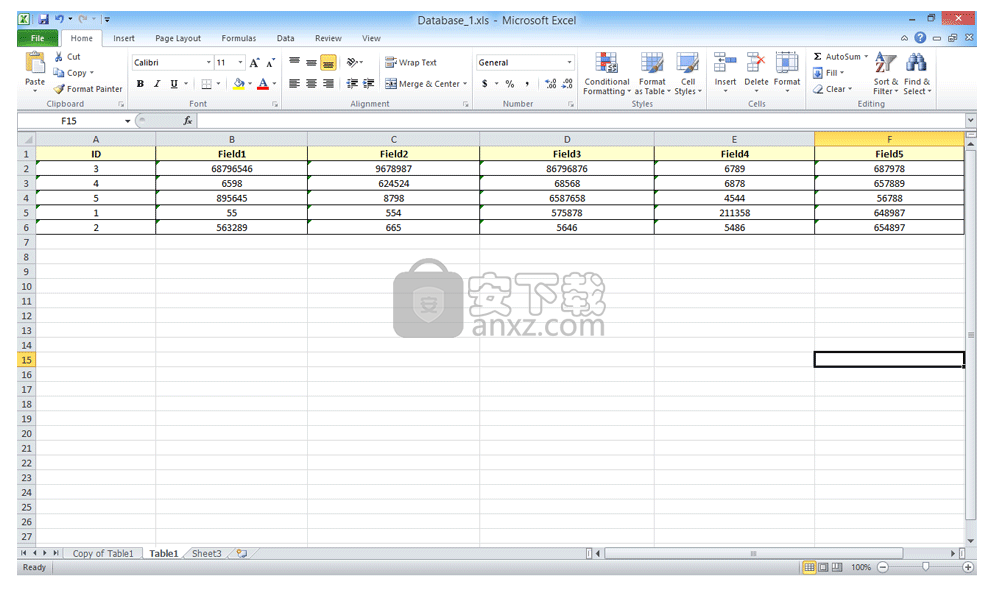Screen dimensions: 1003x599
Task: Expand the Name Box dropdown arrow
Action: [x=127, y=121]
